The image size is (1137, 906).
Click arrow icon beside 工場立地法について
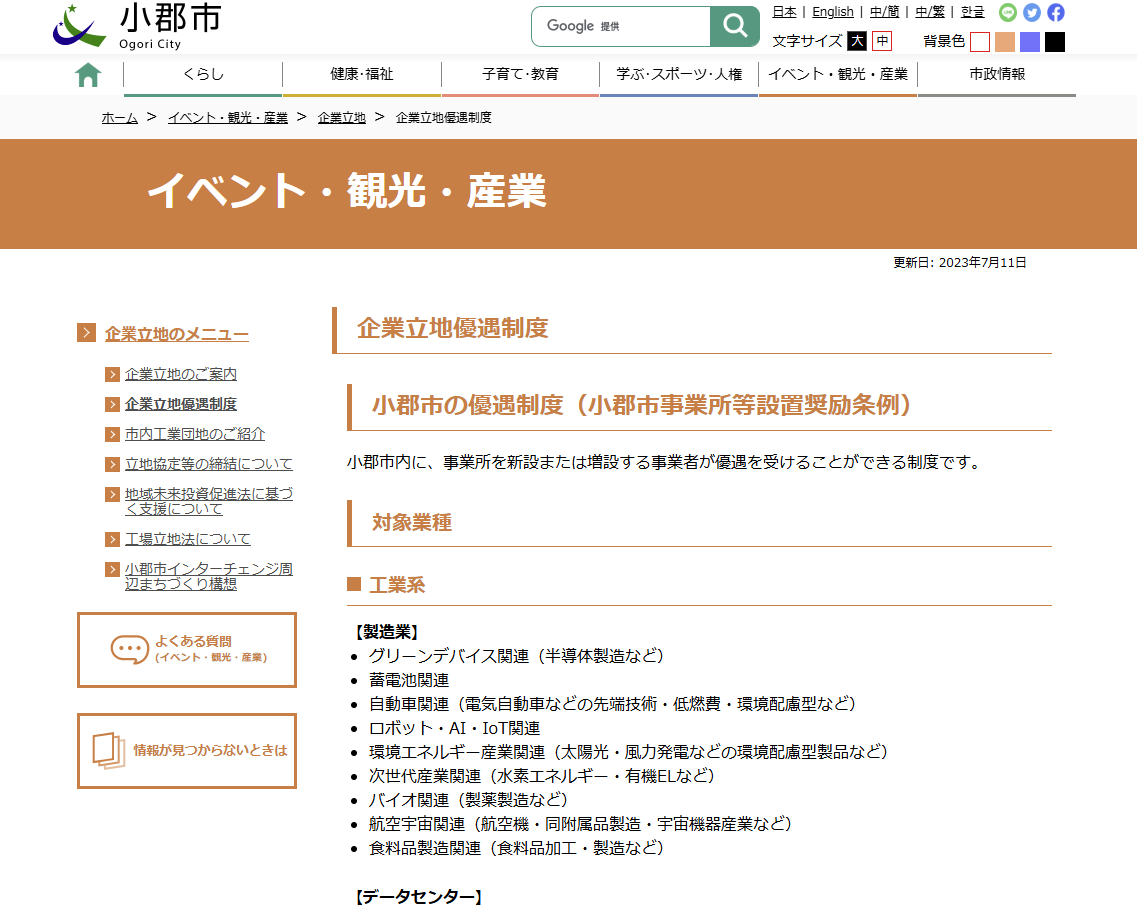pos(112,539)
